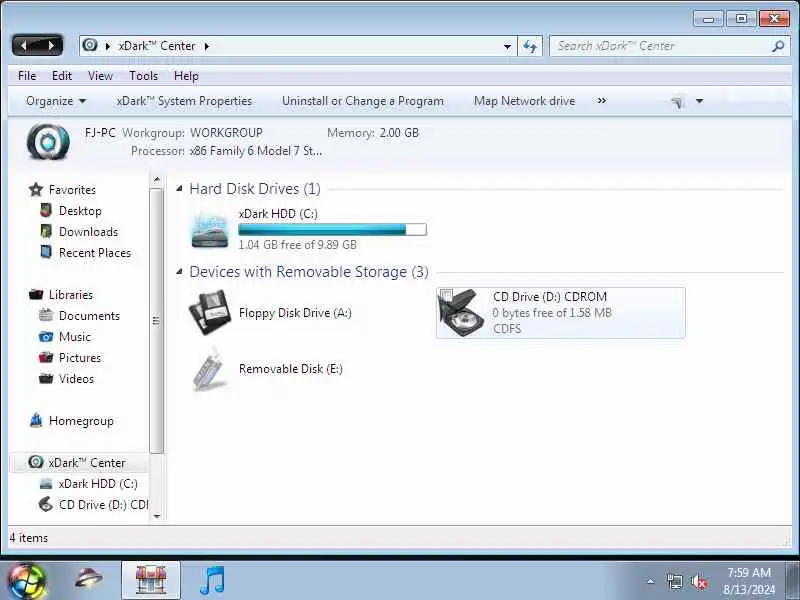Open Downloads in Favorites
Screen dimensions: 800x600
[x=88, y=232]
